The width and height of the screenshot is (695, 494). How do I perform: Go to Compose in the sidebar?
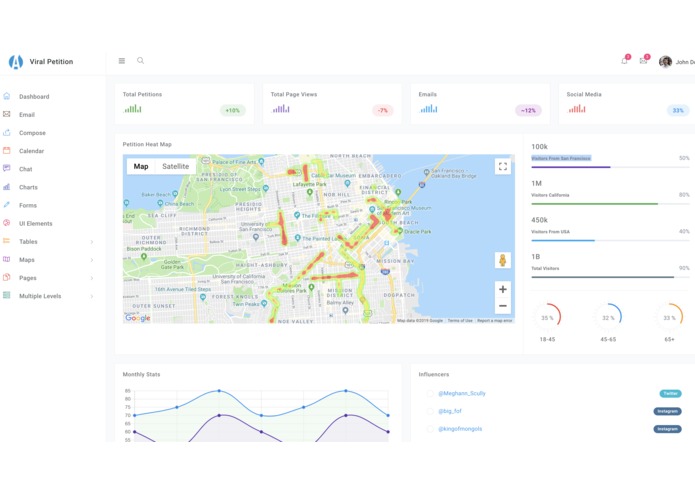click(x=32, y=133)
